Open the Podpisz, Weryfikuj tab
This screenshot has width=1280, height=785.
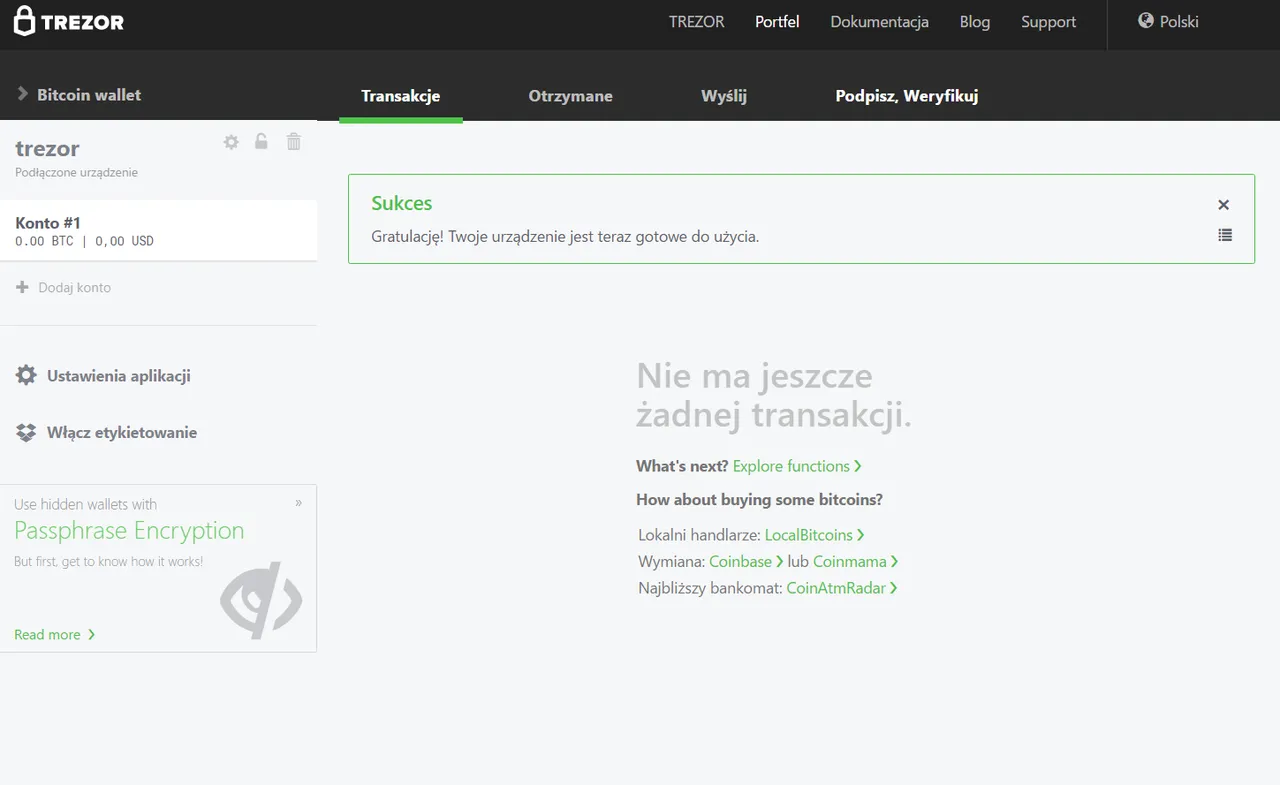tap(907, 96)
